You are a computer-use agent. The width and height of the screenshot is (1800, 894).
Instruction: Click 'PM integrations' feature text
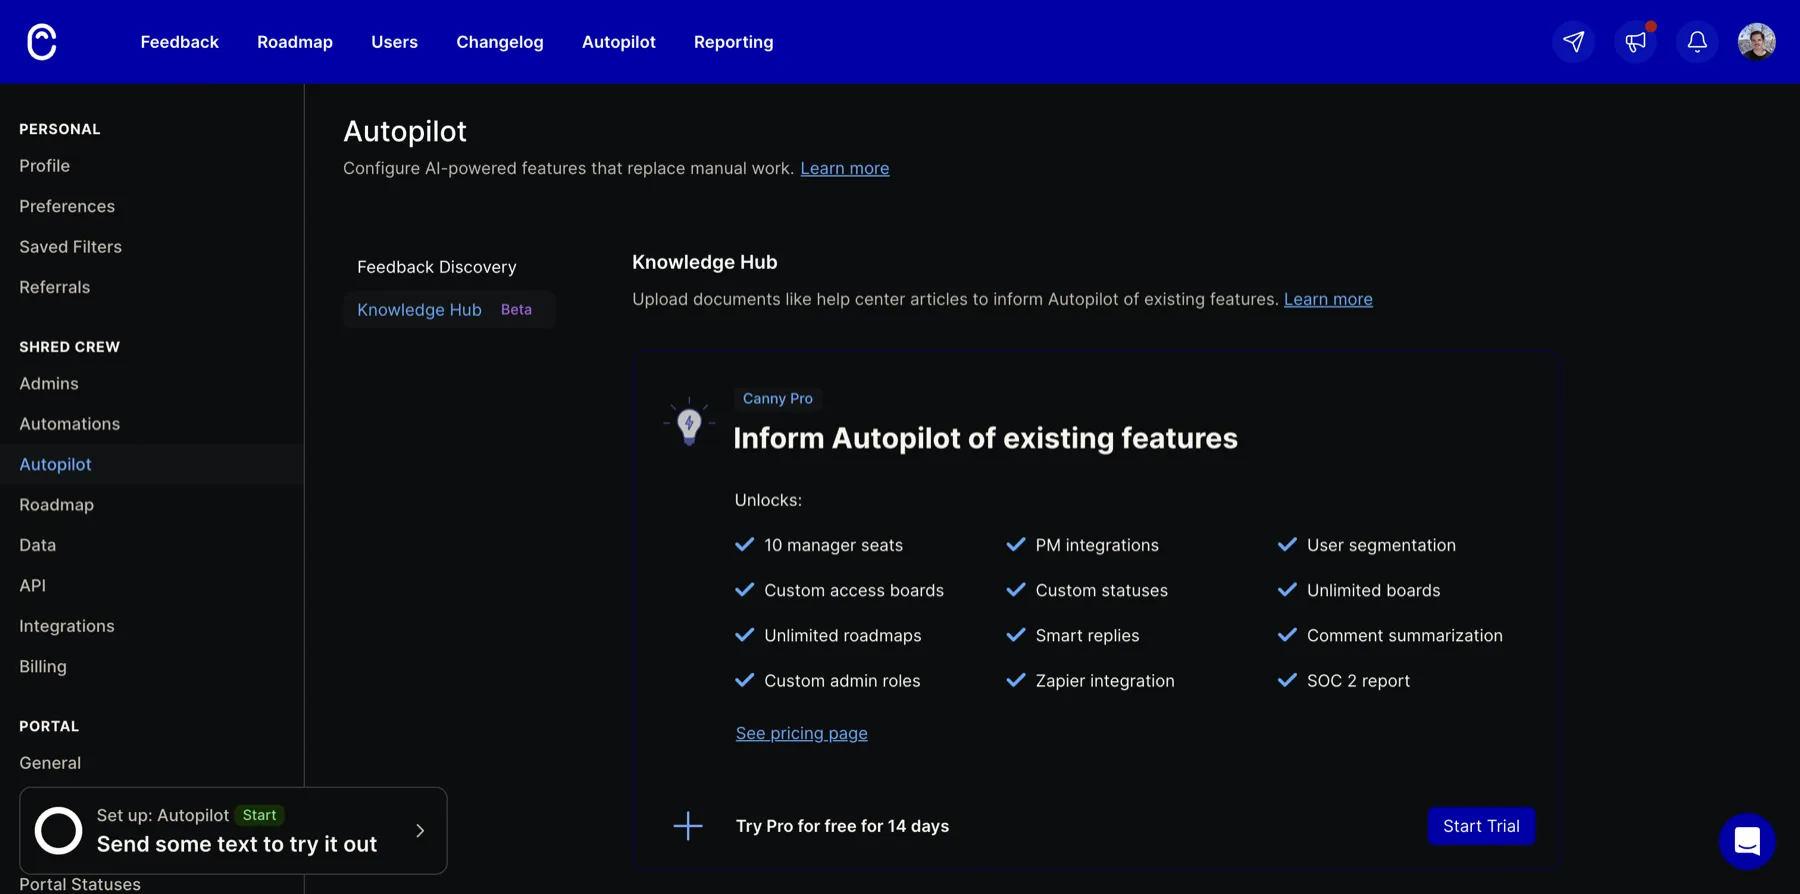[x=1097, y=545]
